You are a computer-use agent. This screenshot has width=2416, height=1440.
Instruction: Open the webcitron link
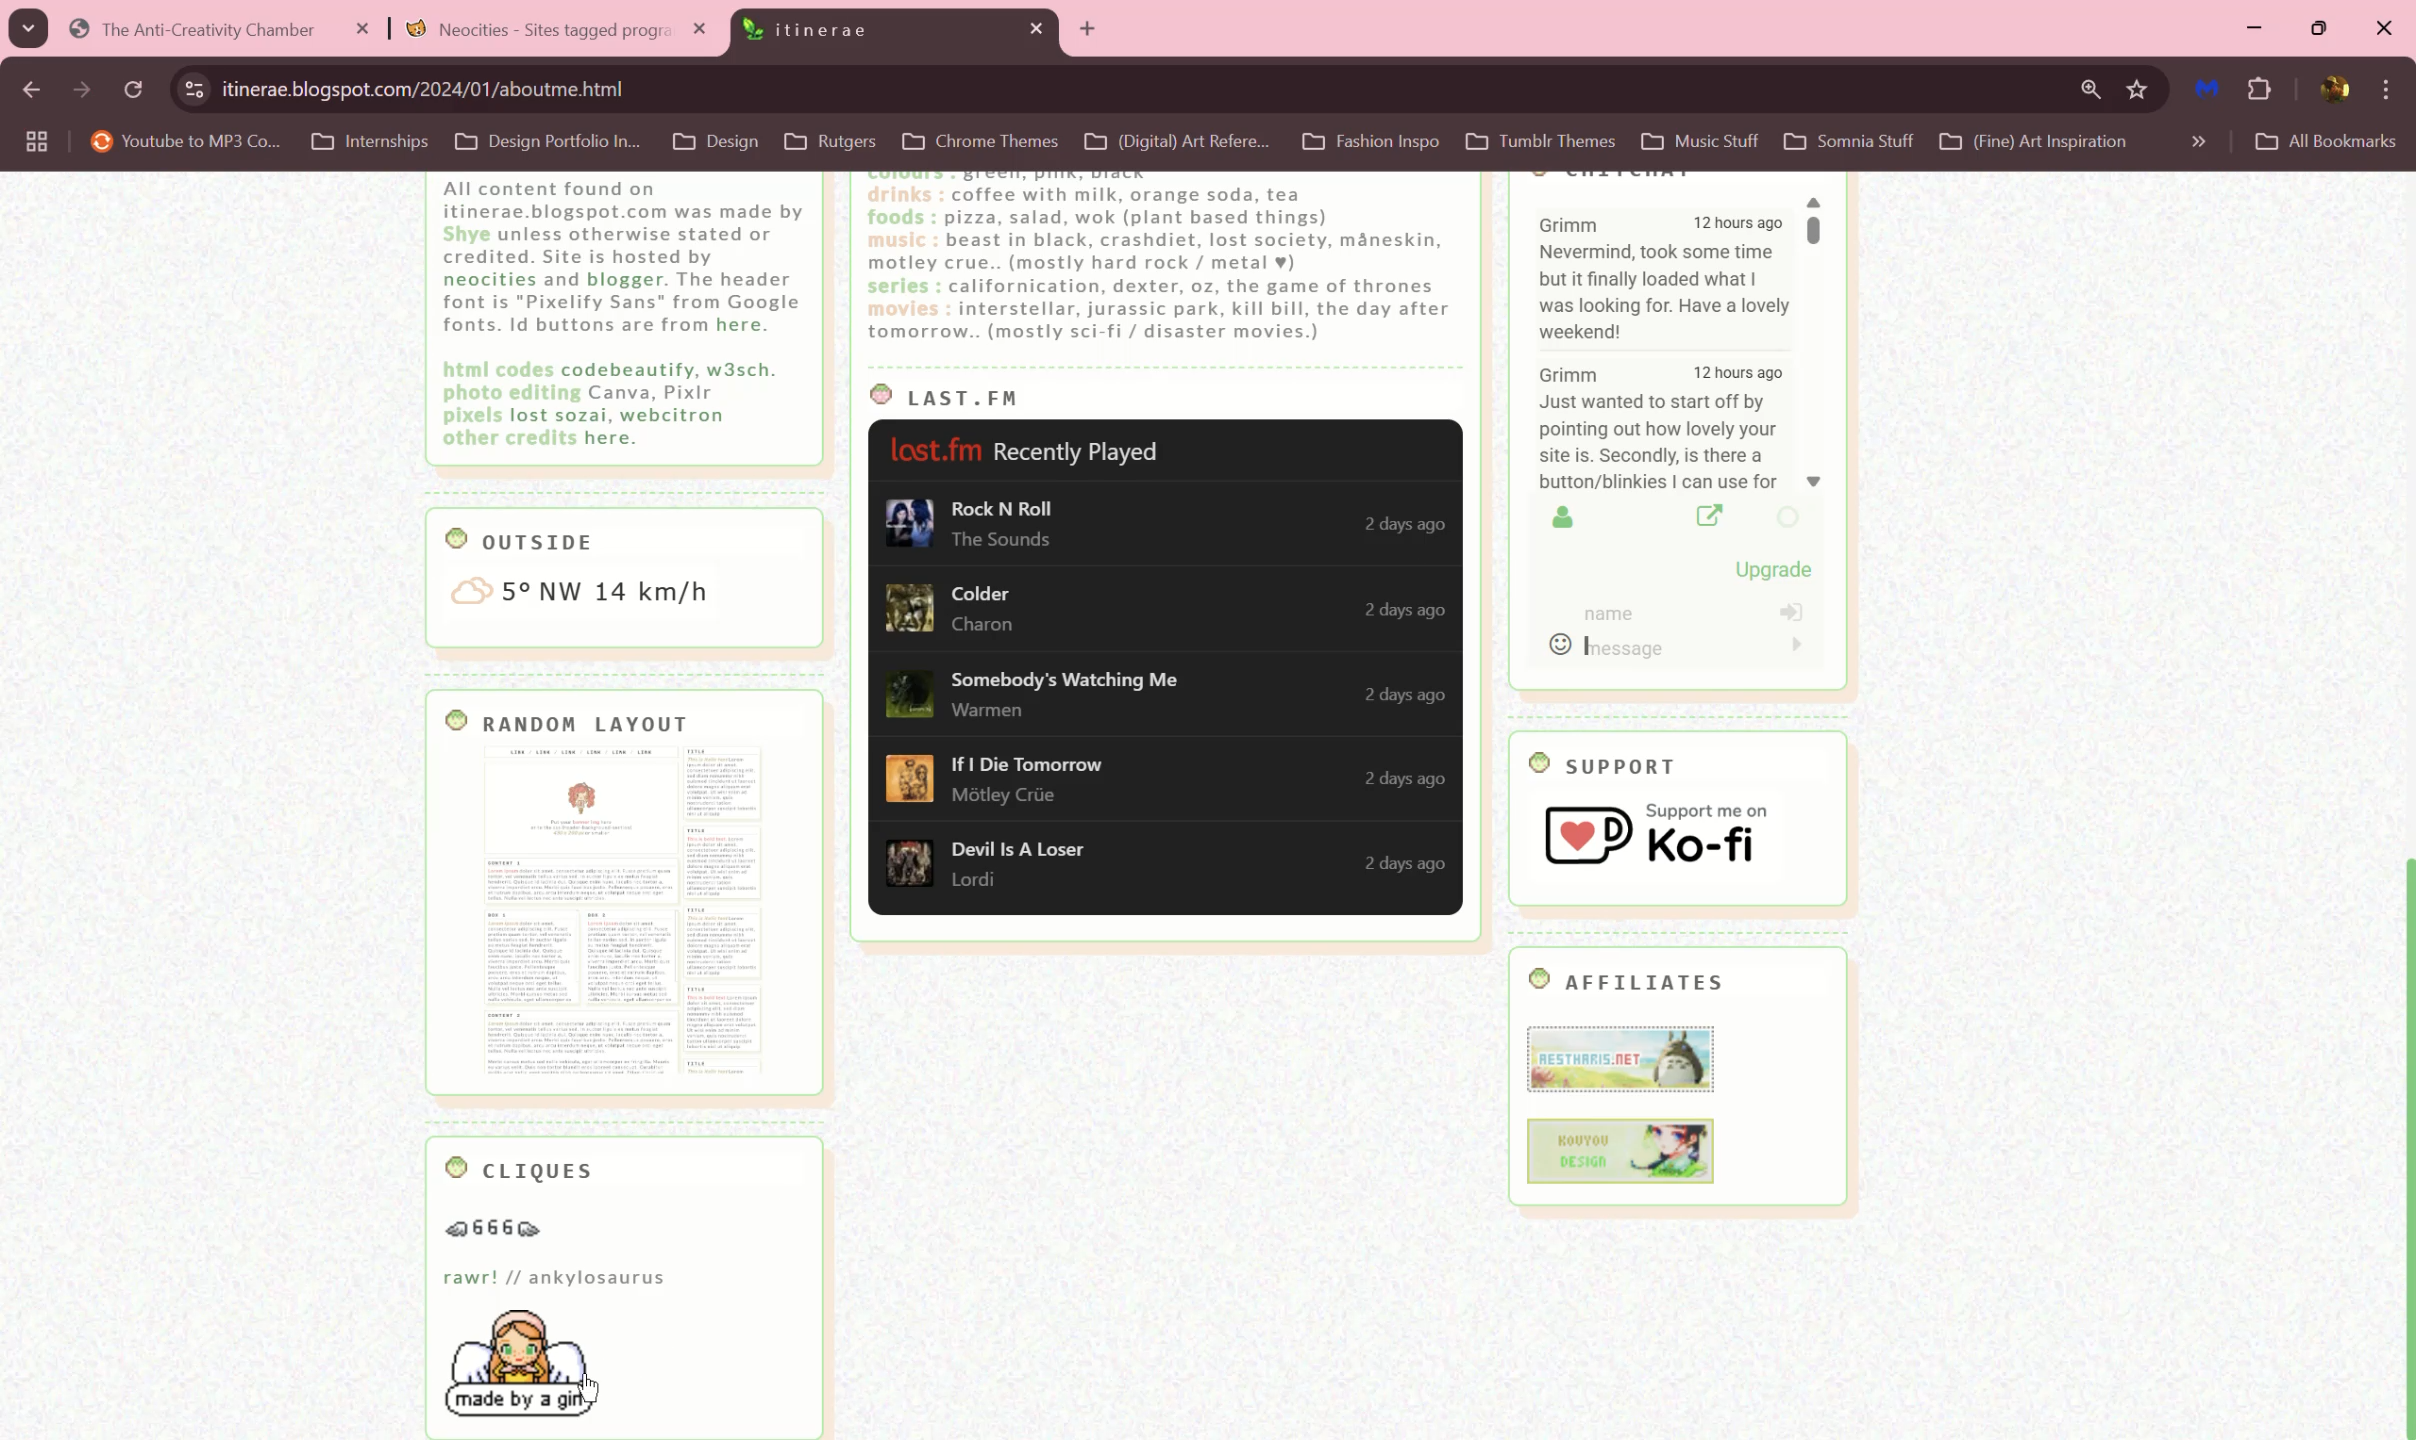671,415
